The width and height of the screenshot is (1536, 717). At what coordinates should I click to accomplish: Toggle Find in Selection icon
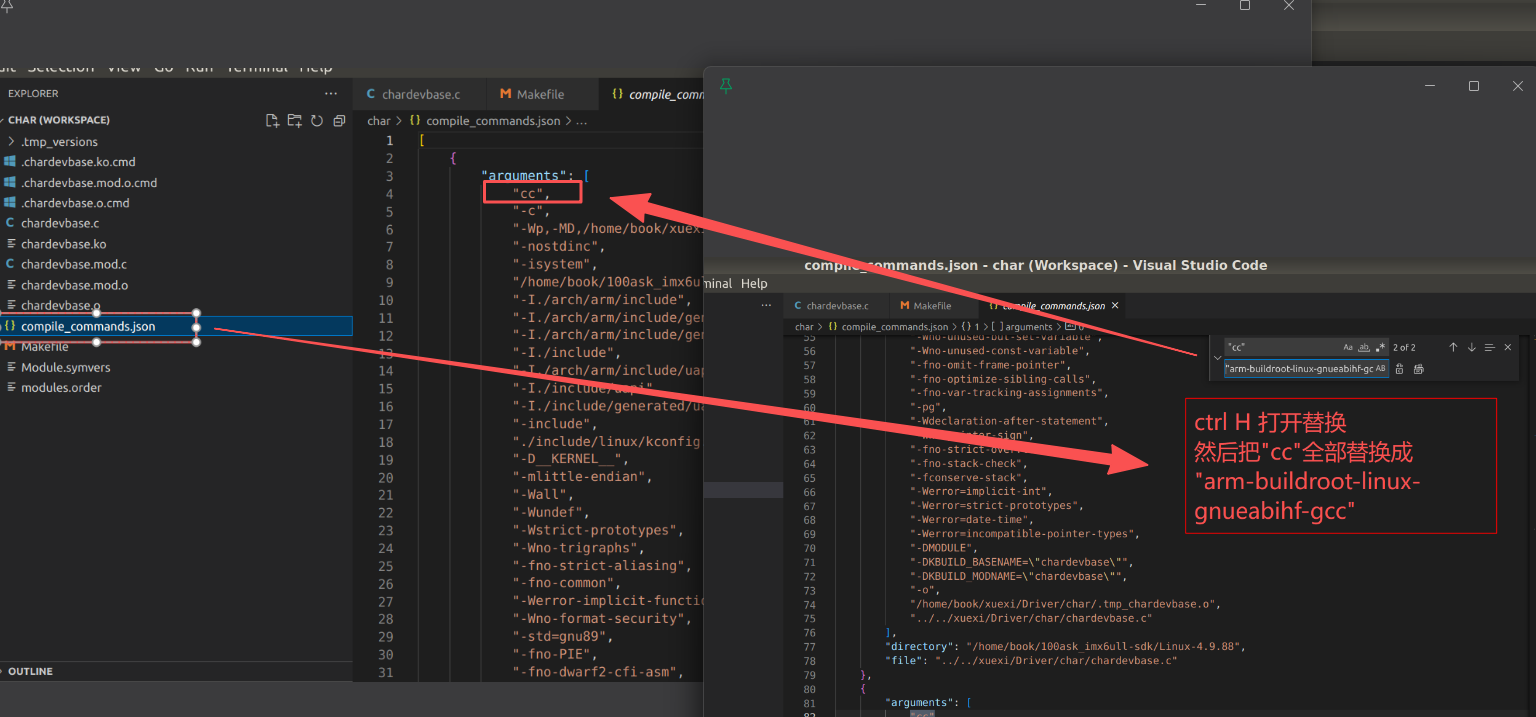click(x=1489, y=347)
